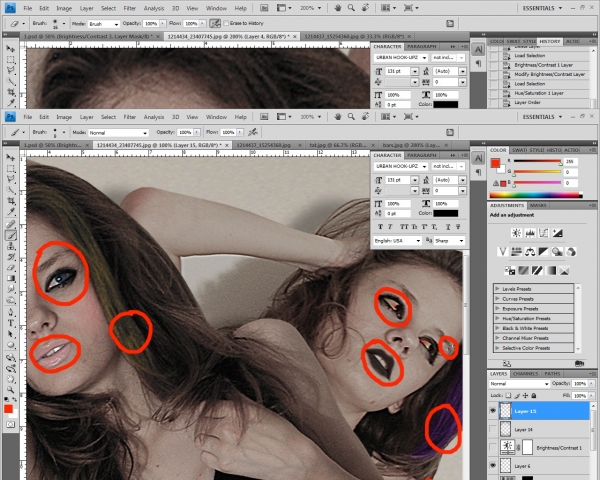Click the font size field in lower Character panel
The image size is (600, 480).
point(398,180)
